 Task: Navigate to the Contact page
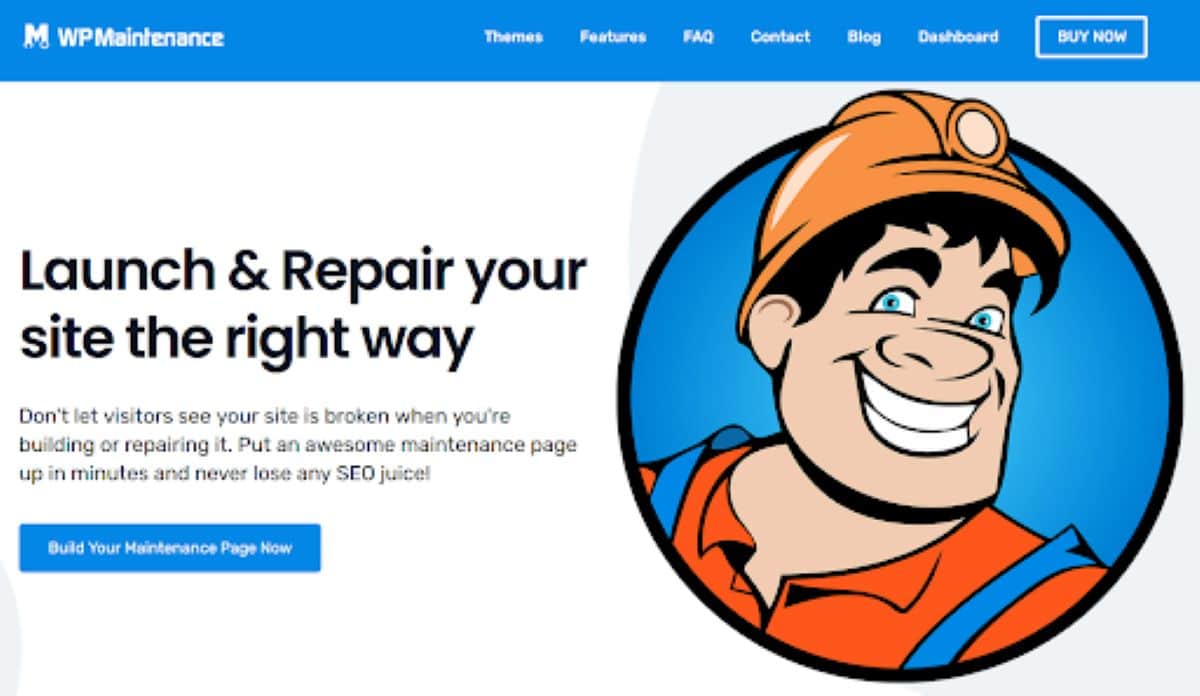click(780, 37)
